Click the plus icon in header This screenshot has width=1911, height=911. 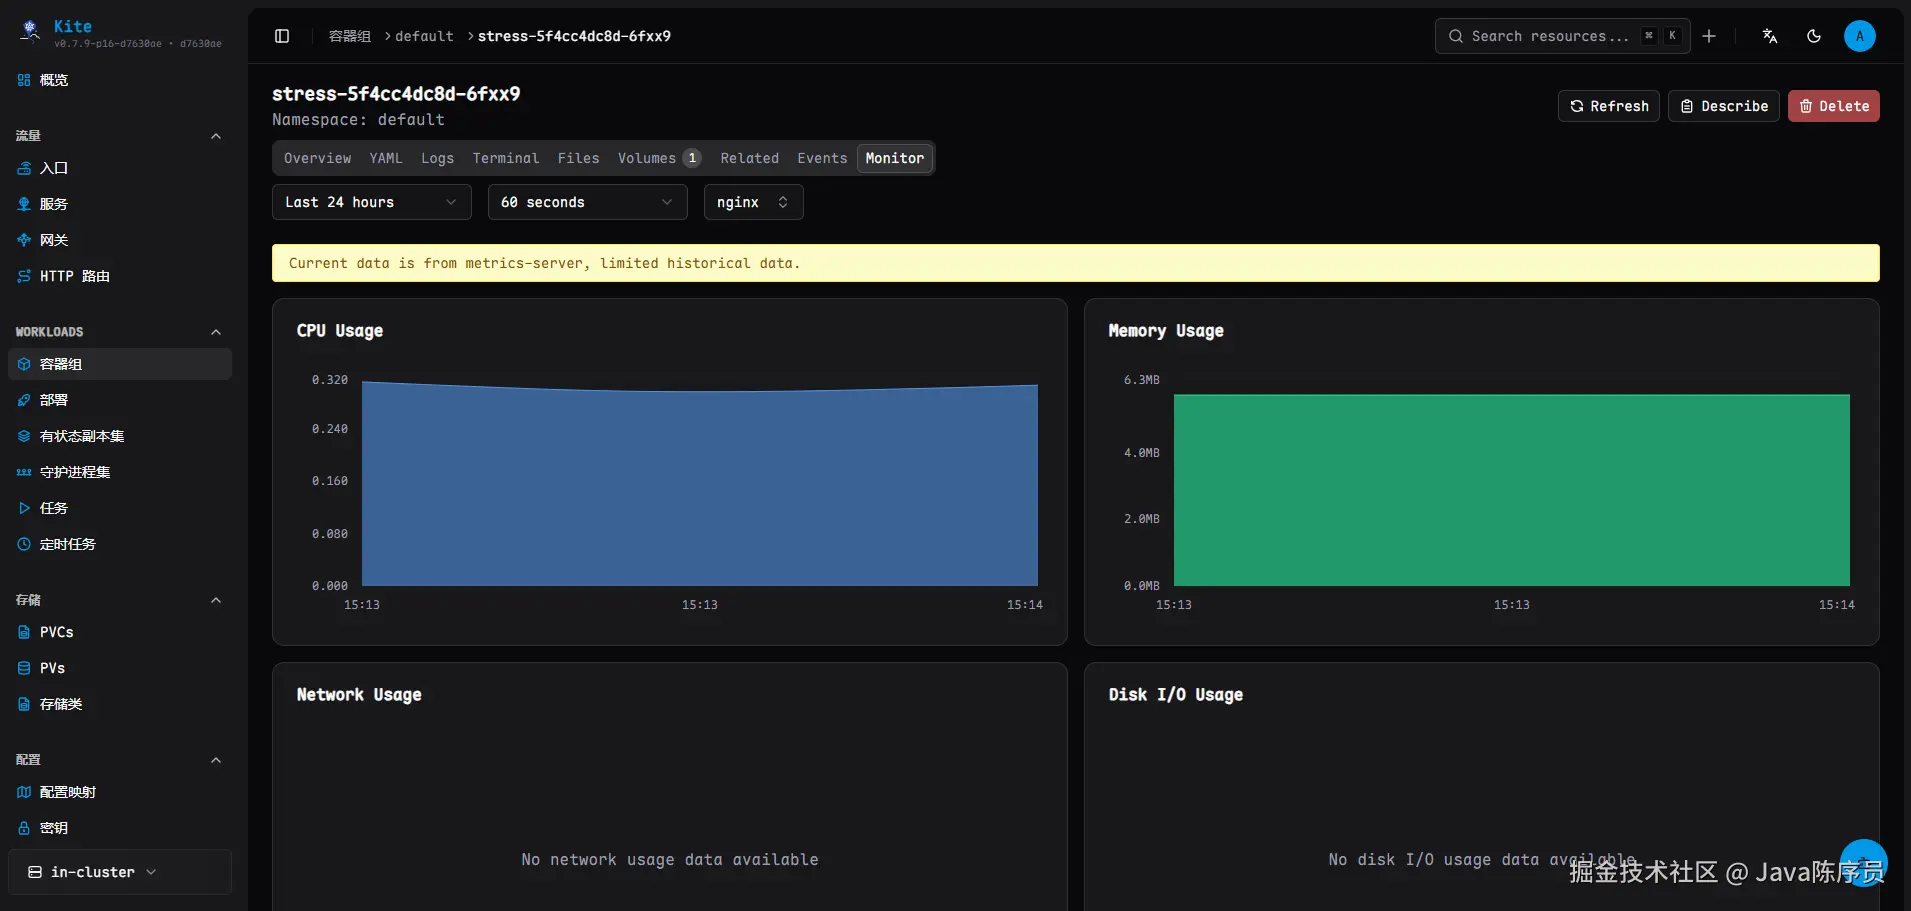pos(1709,36)
